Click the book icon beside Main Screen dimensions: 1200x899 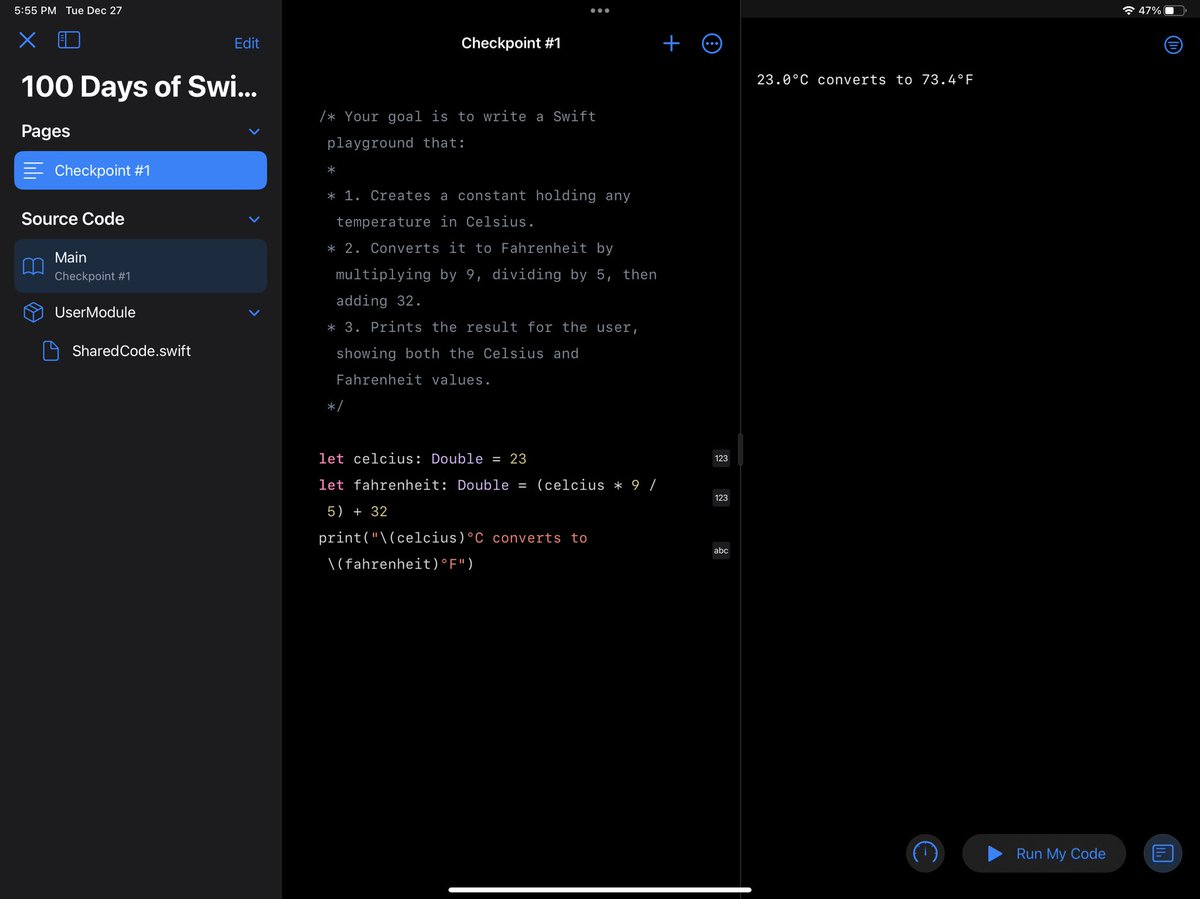click(34, 266)
